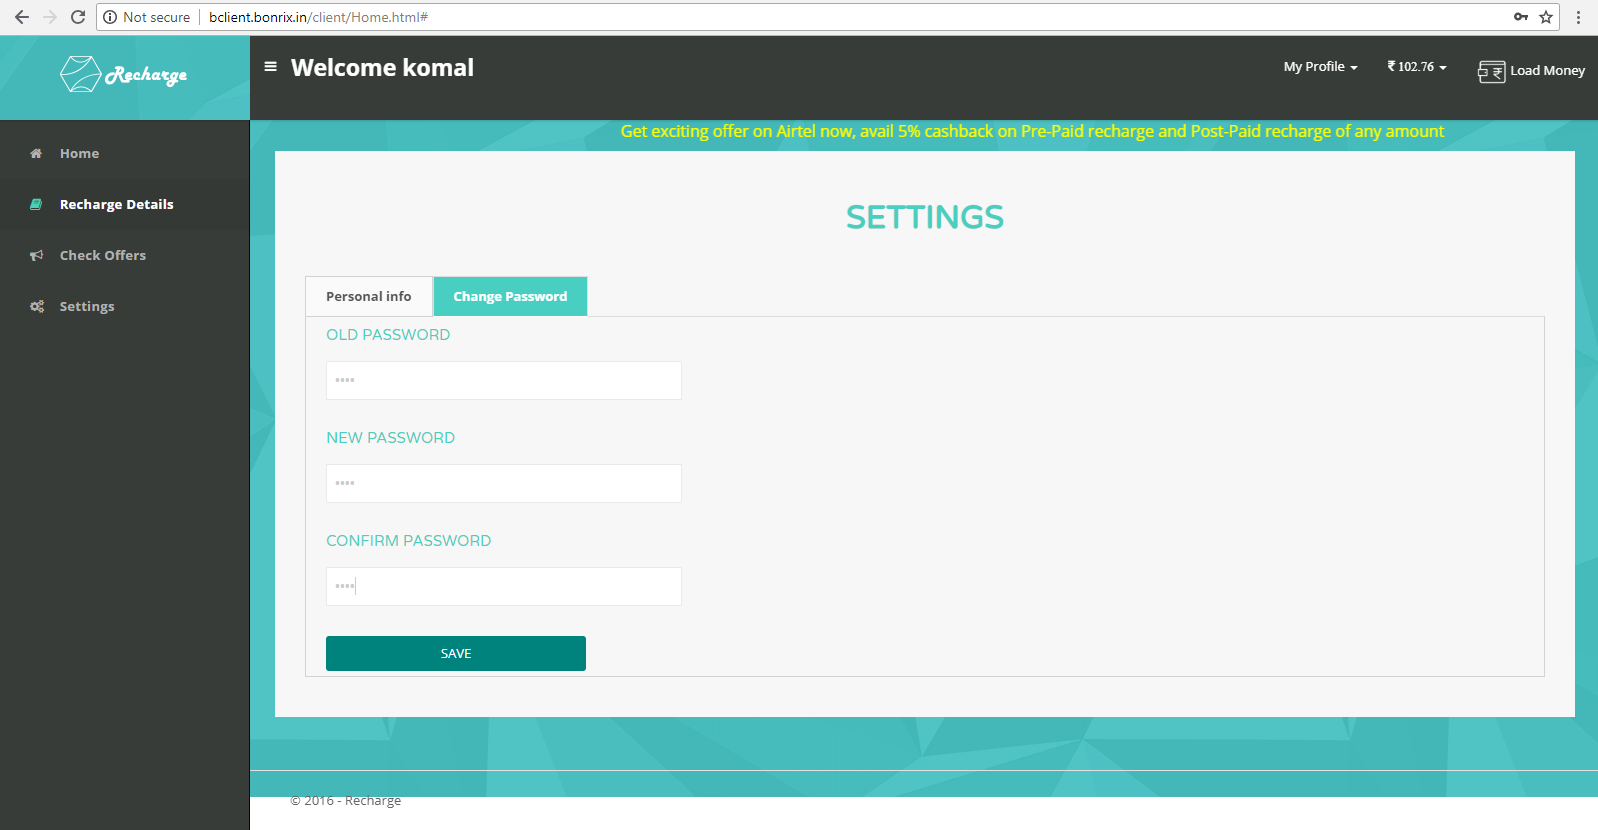This screenshot has width=1598, height=830.
Task: Click the Airtel cashback offer banner text
Action: pyautogui.click(x=1032, y=131)
